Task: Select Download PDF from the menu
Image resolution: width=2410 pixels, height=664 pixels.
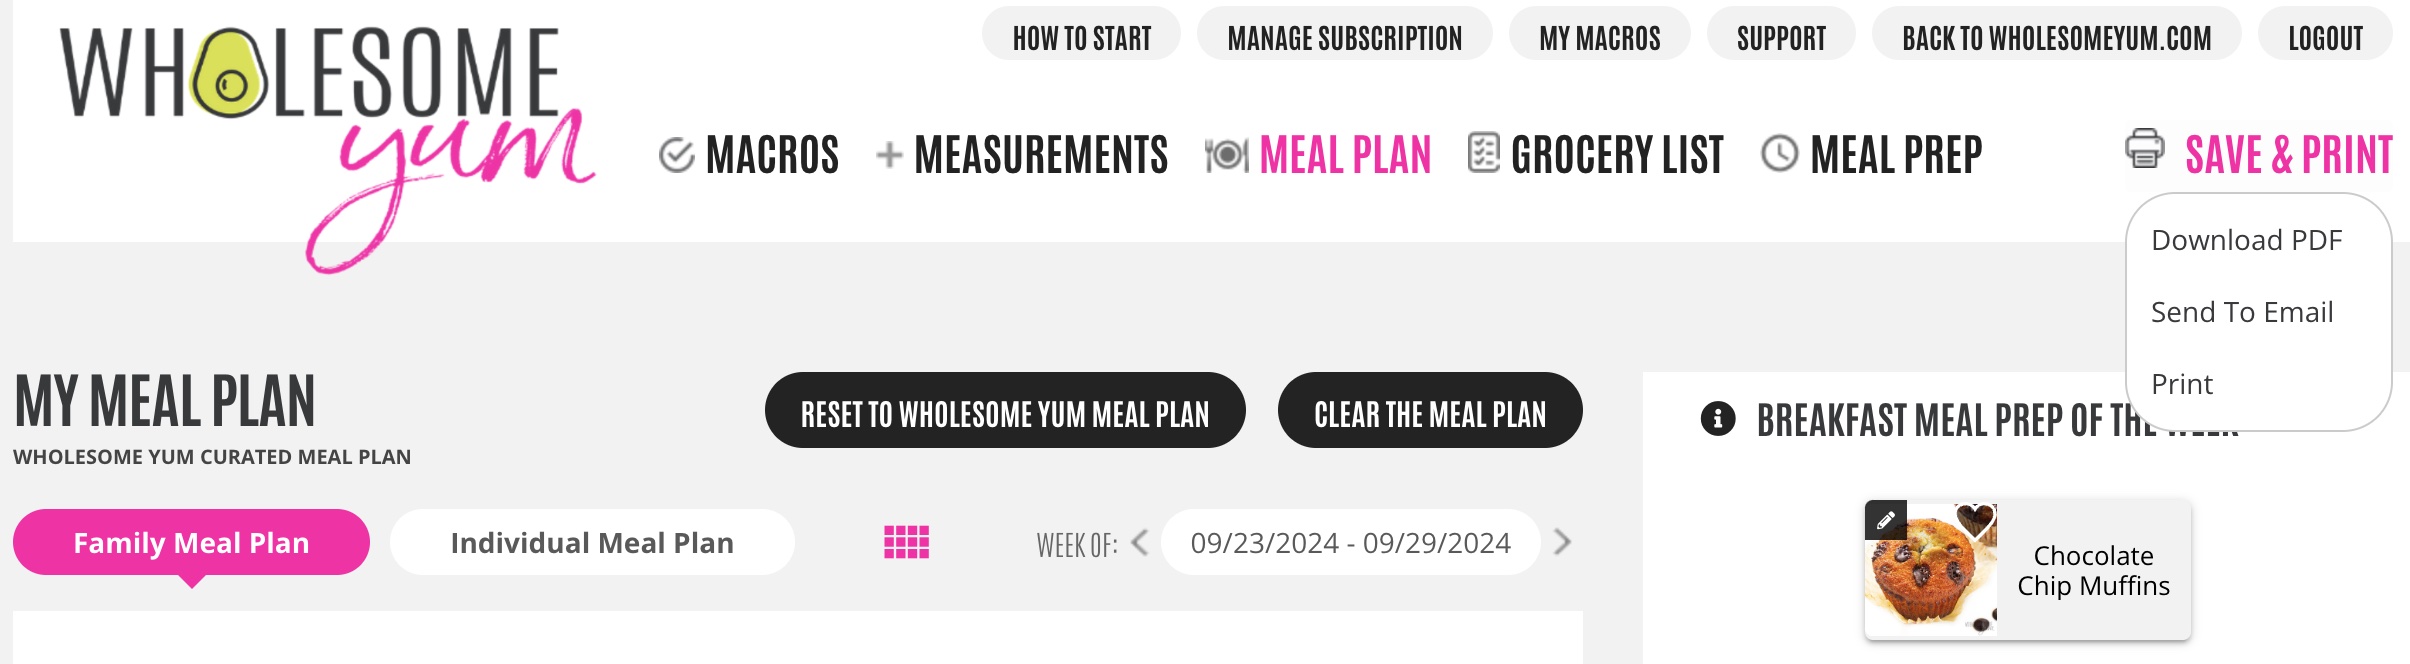Action: point(2247,240)
